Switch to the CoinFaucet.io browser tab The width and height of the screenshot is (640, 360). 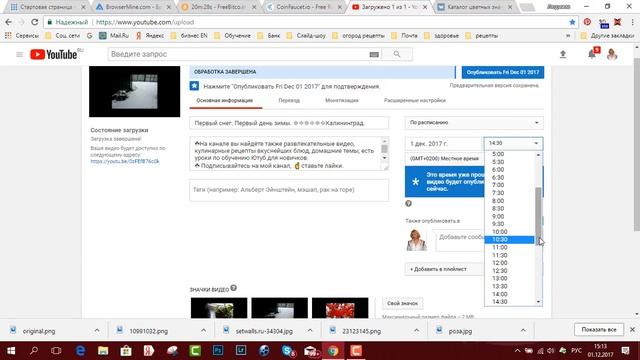[x=303, y=7]
